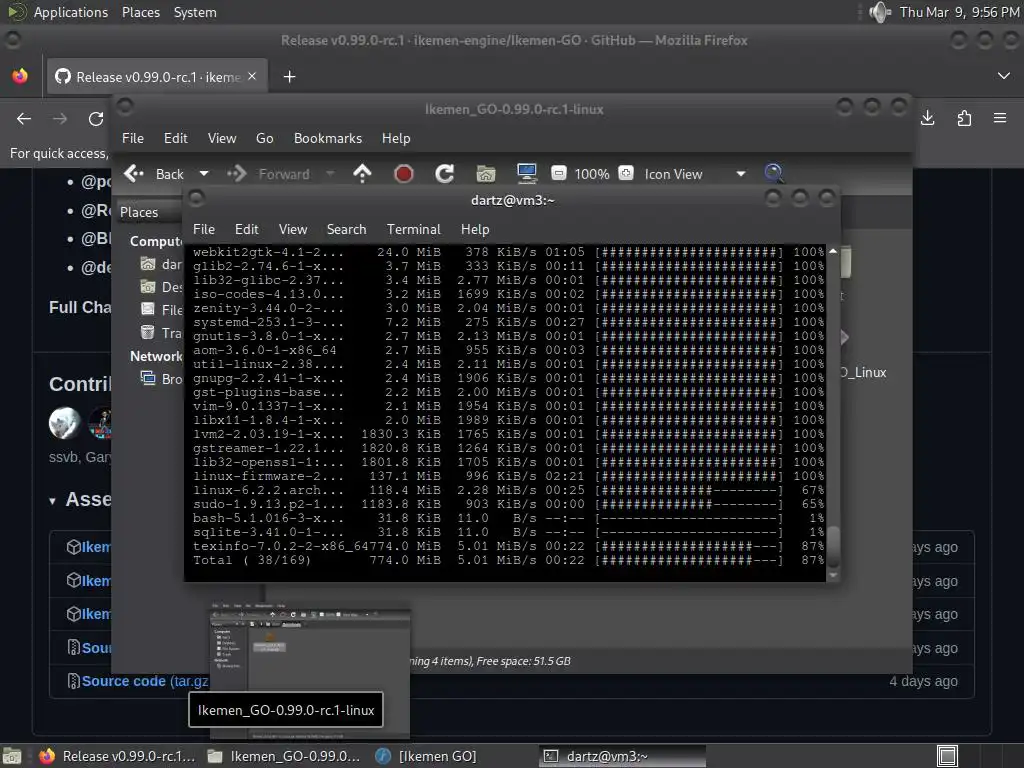Switch to dartz@vm3 terminal taskbar button
The height and width of the screenshot is (768, 1024).
click(622, 756)
